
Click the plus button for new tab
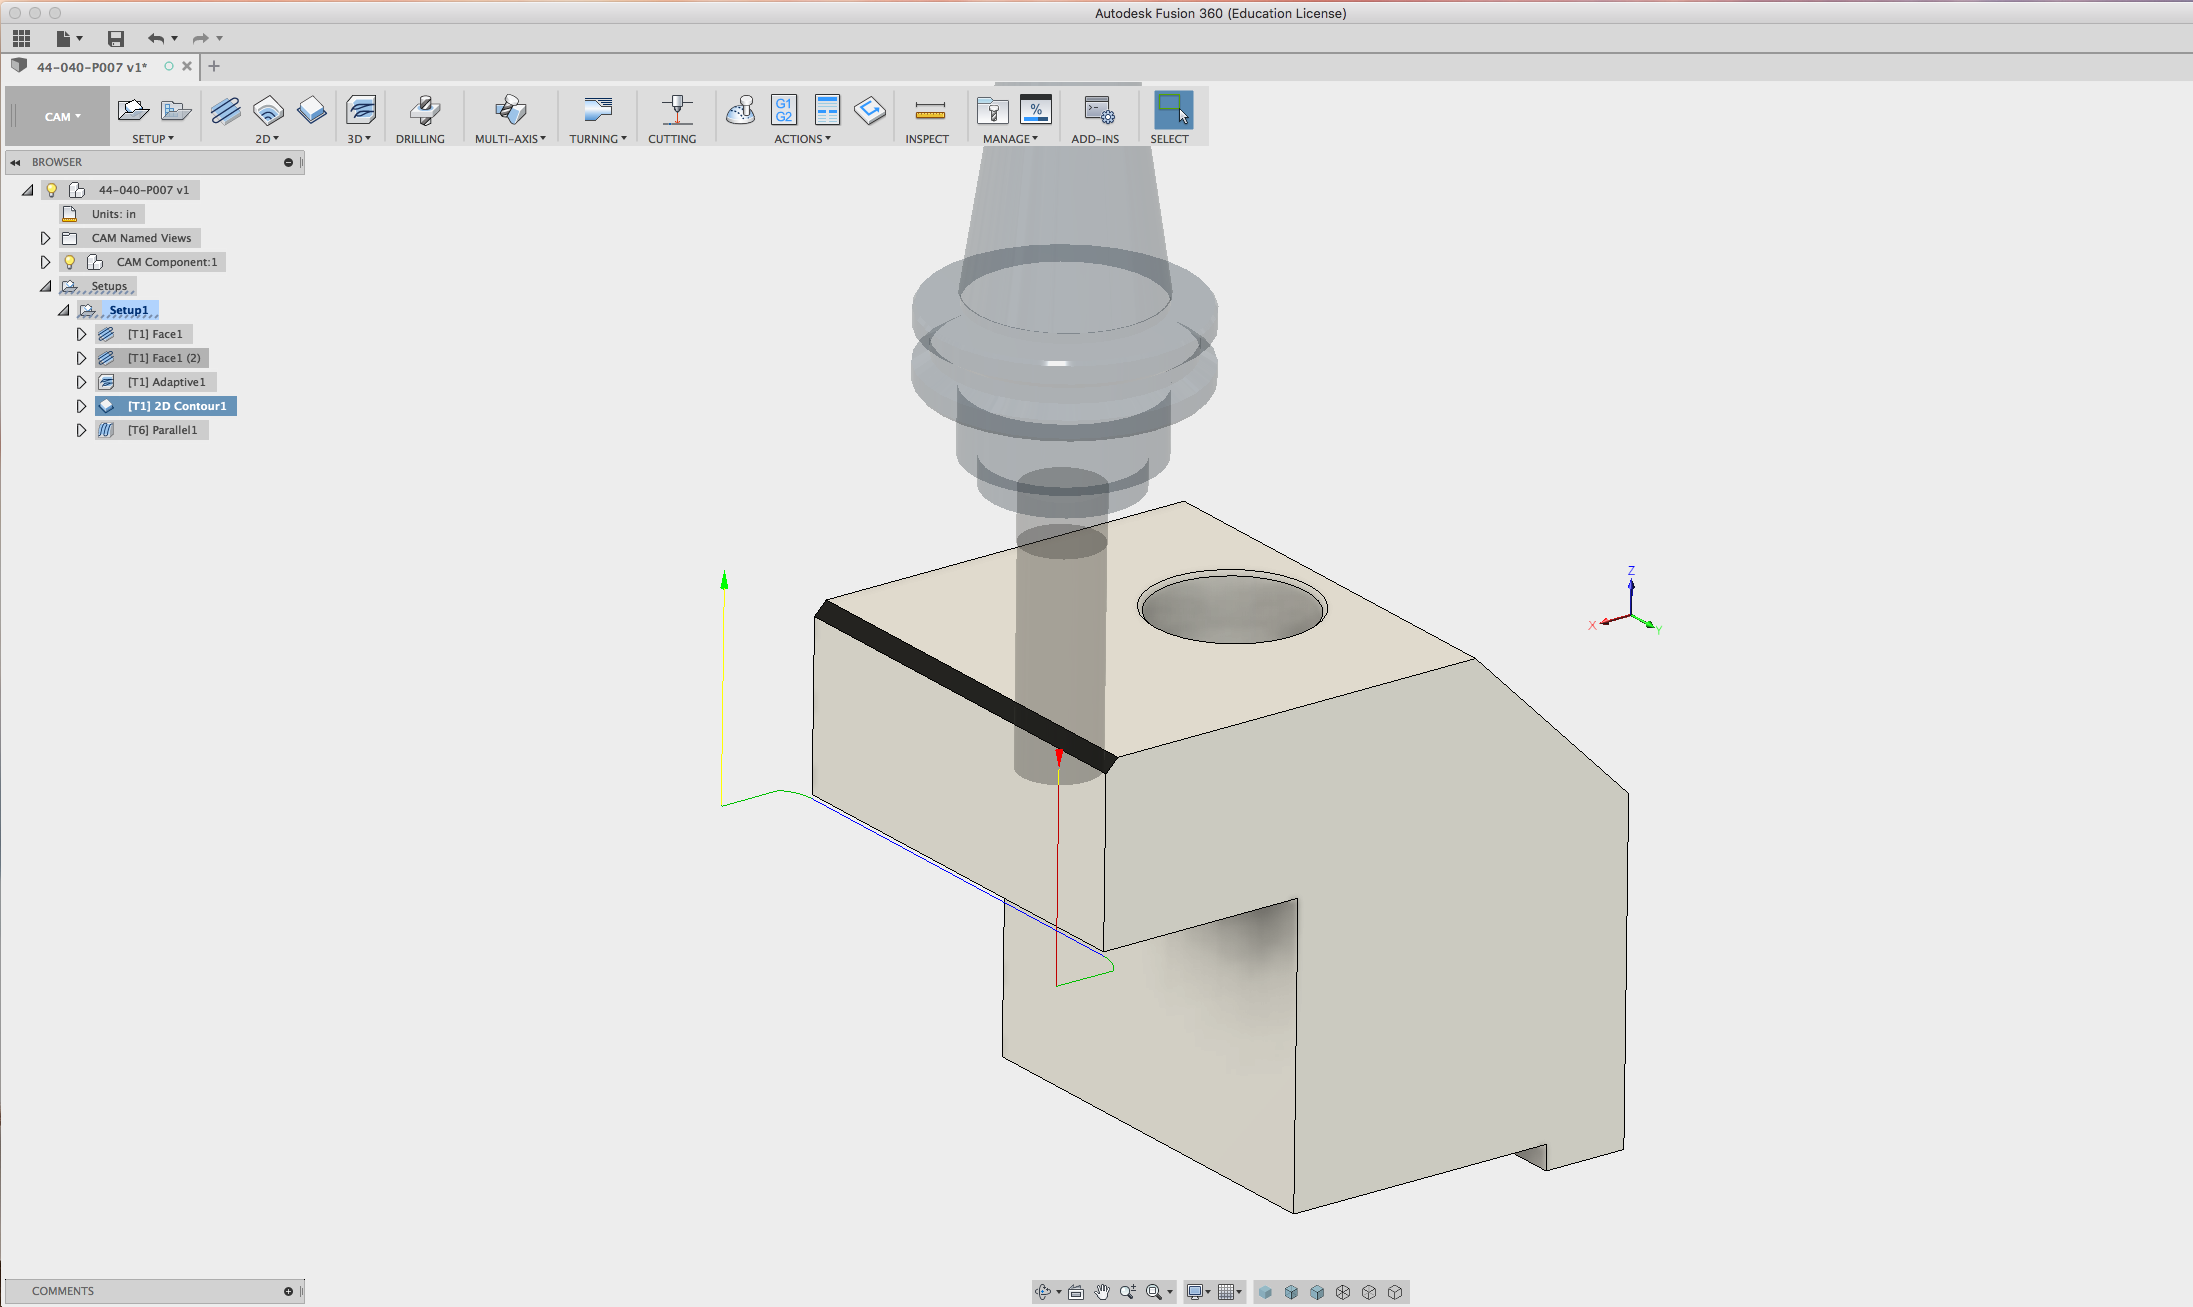point(214,66)
